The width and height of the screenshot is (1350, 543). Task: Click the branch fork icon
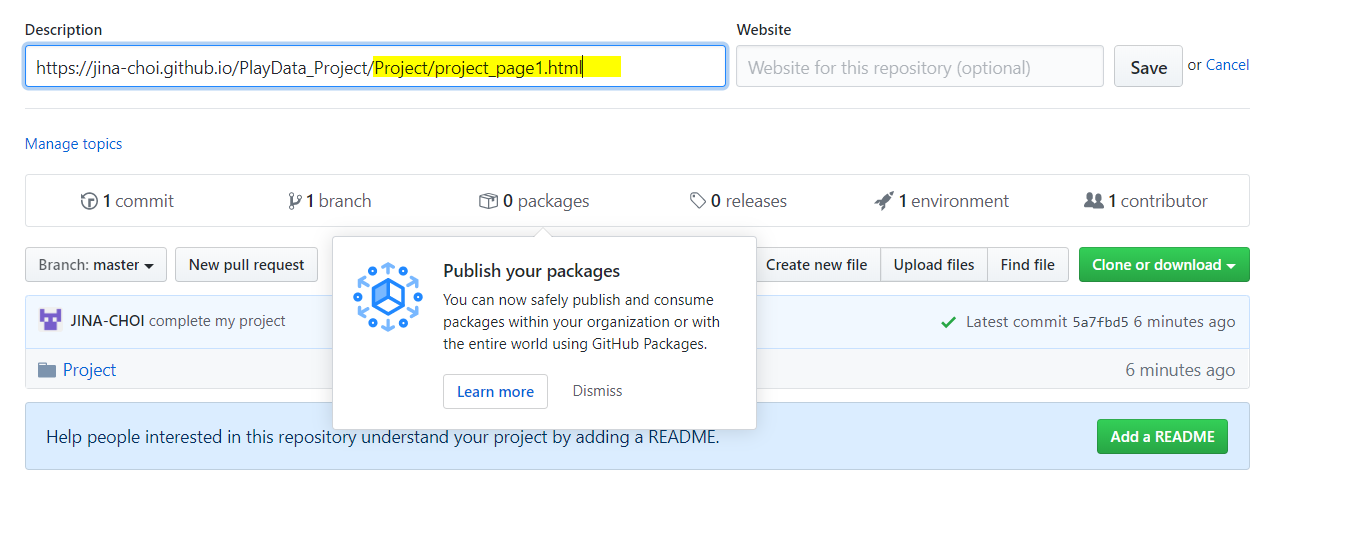coord(295,201)
